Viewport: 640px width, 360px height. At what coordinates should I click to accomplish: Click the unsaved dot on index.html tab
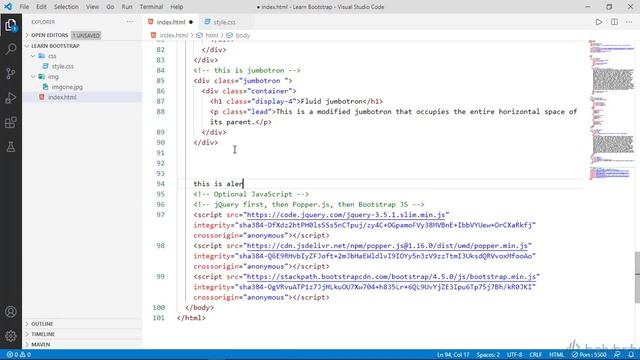tap(191, 22)
